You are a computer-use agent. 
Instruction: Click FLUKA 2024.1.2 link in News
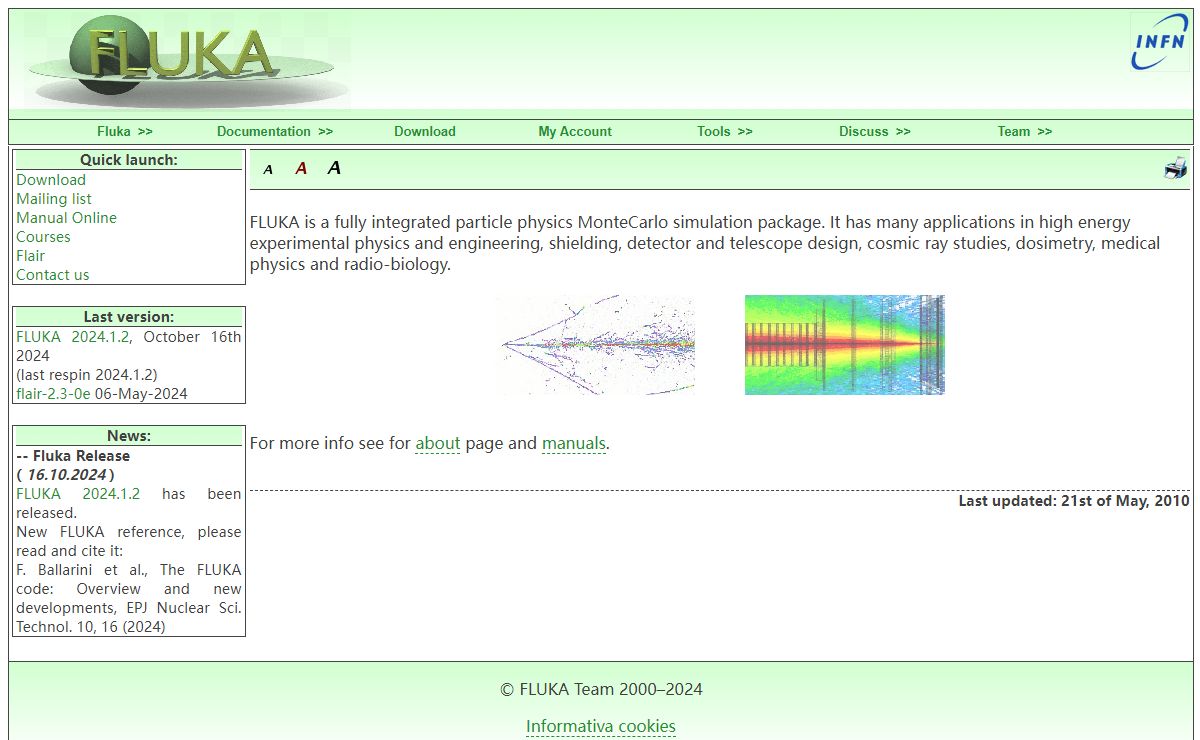[x=78, y=494]
